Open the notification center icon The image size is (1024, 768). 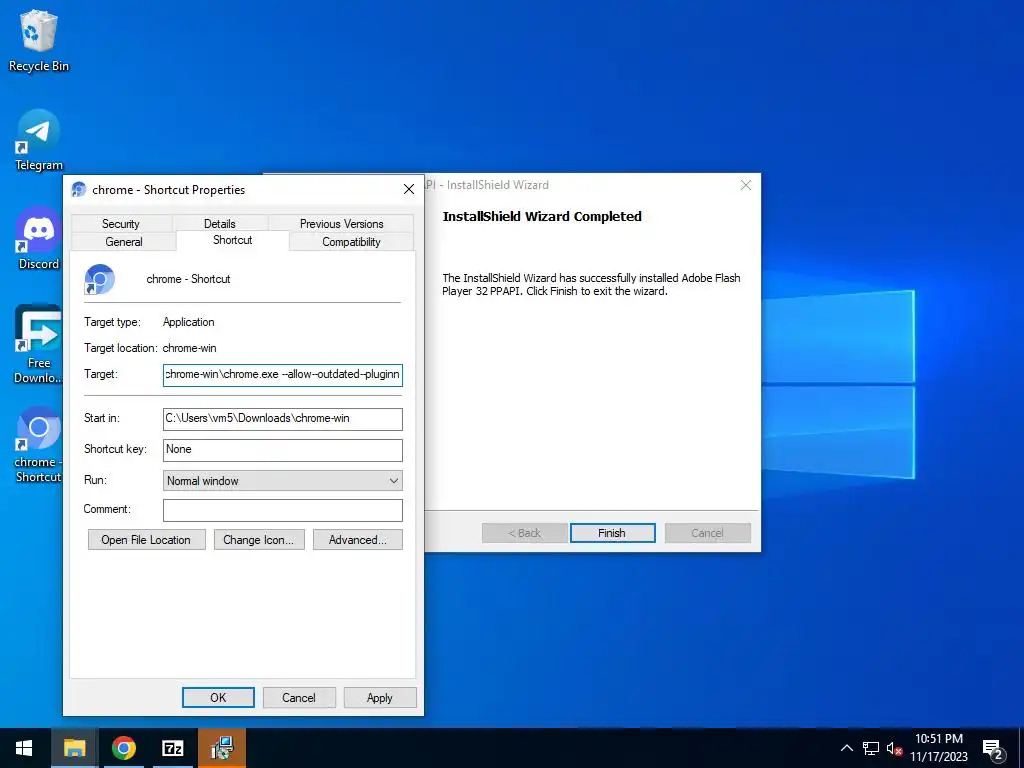coord(993,749)
